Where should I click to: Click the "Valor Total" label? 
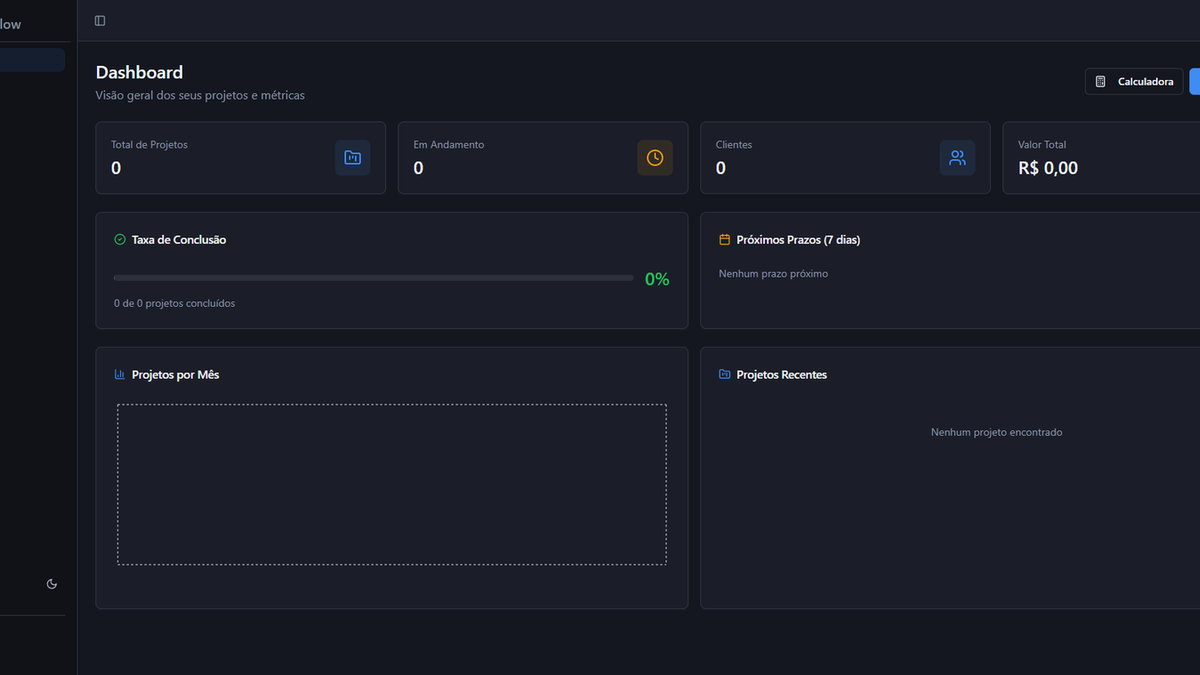click(1042, 145)
